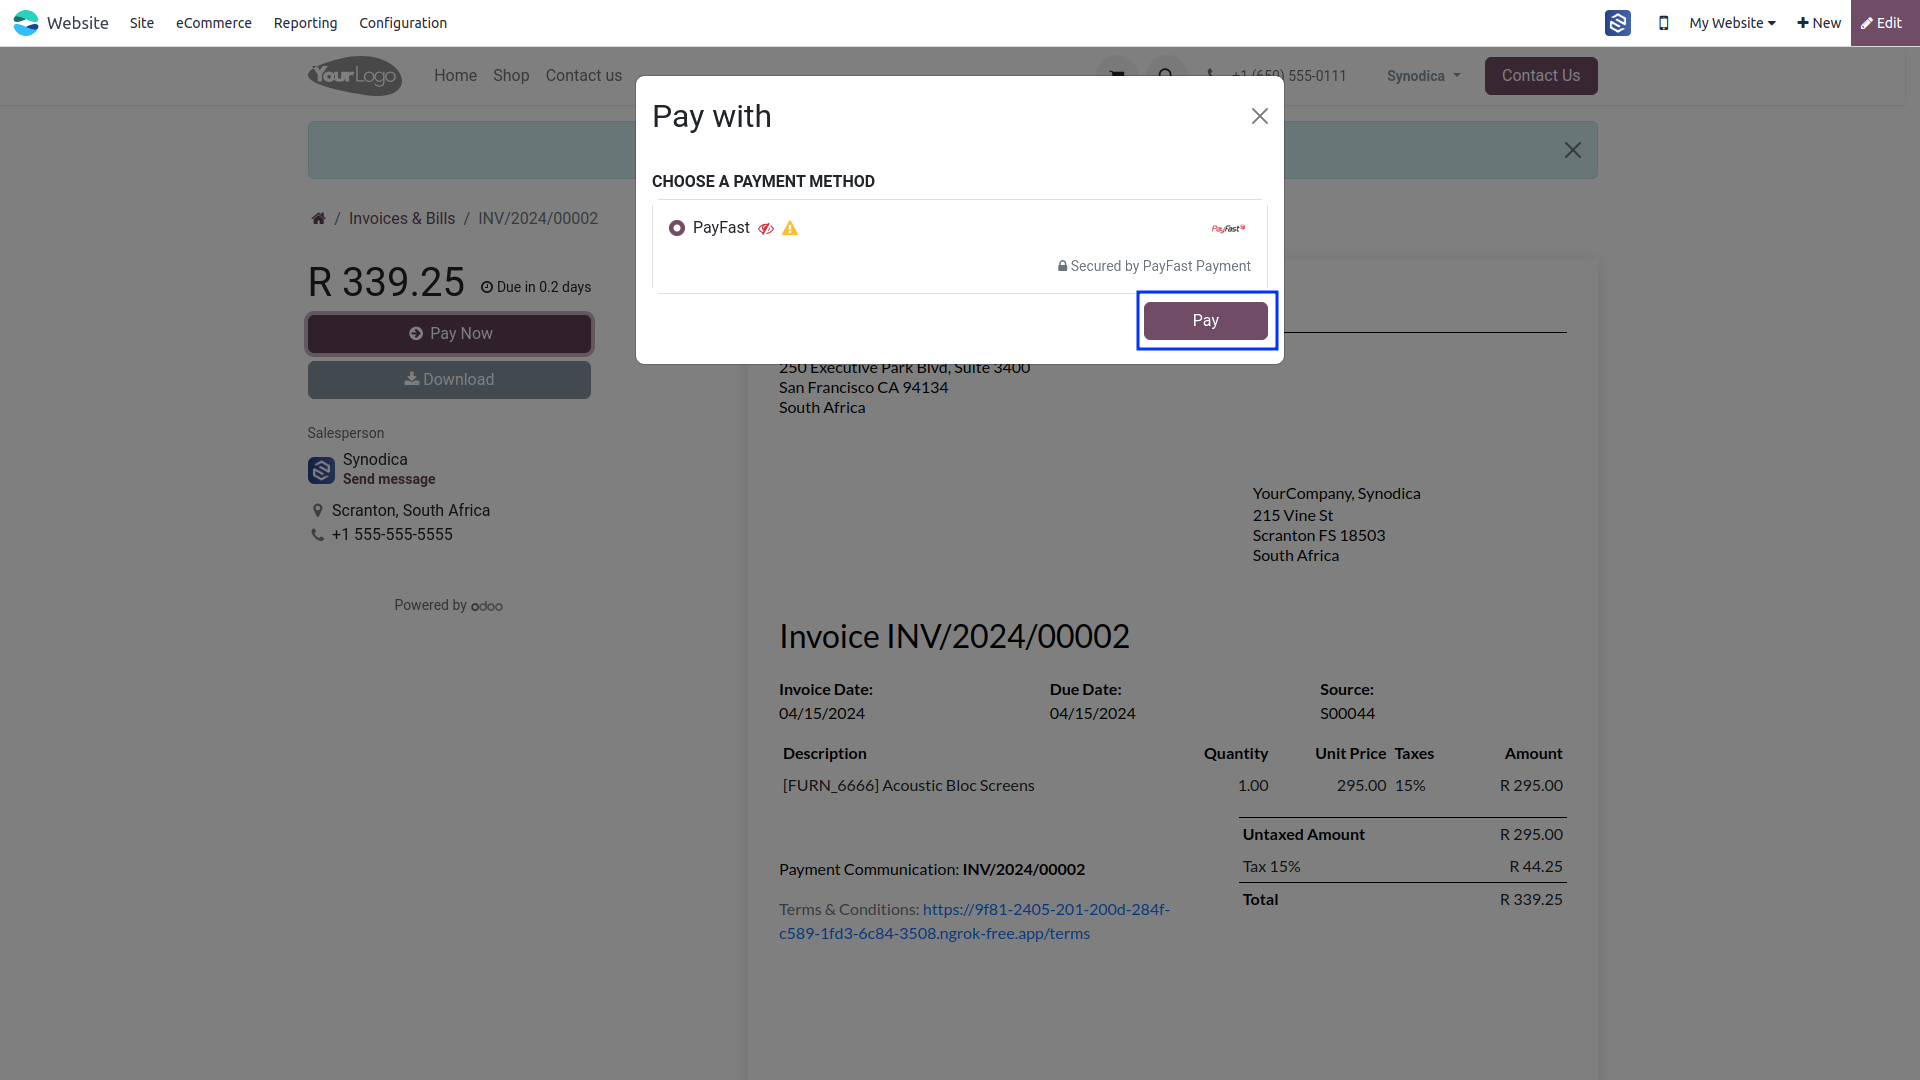Select the PayFast radio button
The image size is (1920, 1080).
(x=677, y=228)
